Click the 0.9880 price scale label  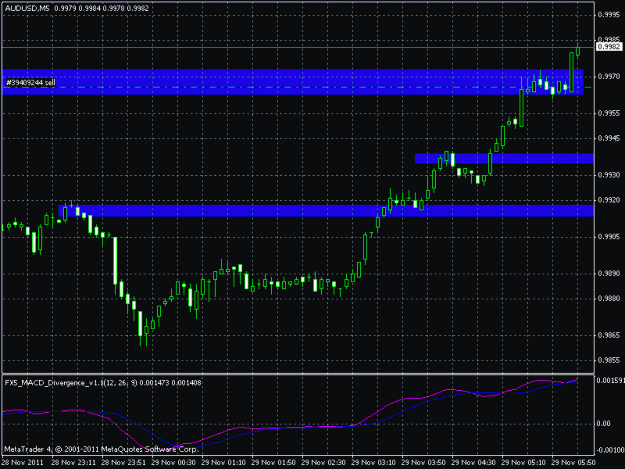point(609,298)
